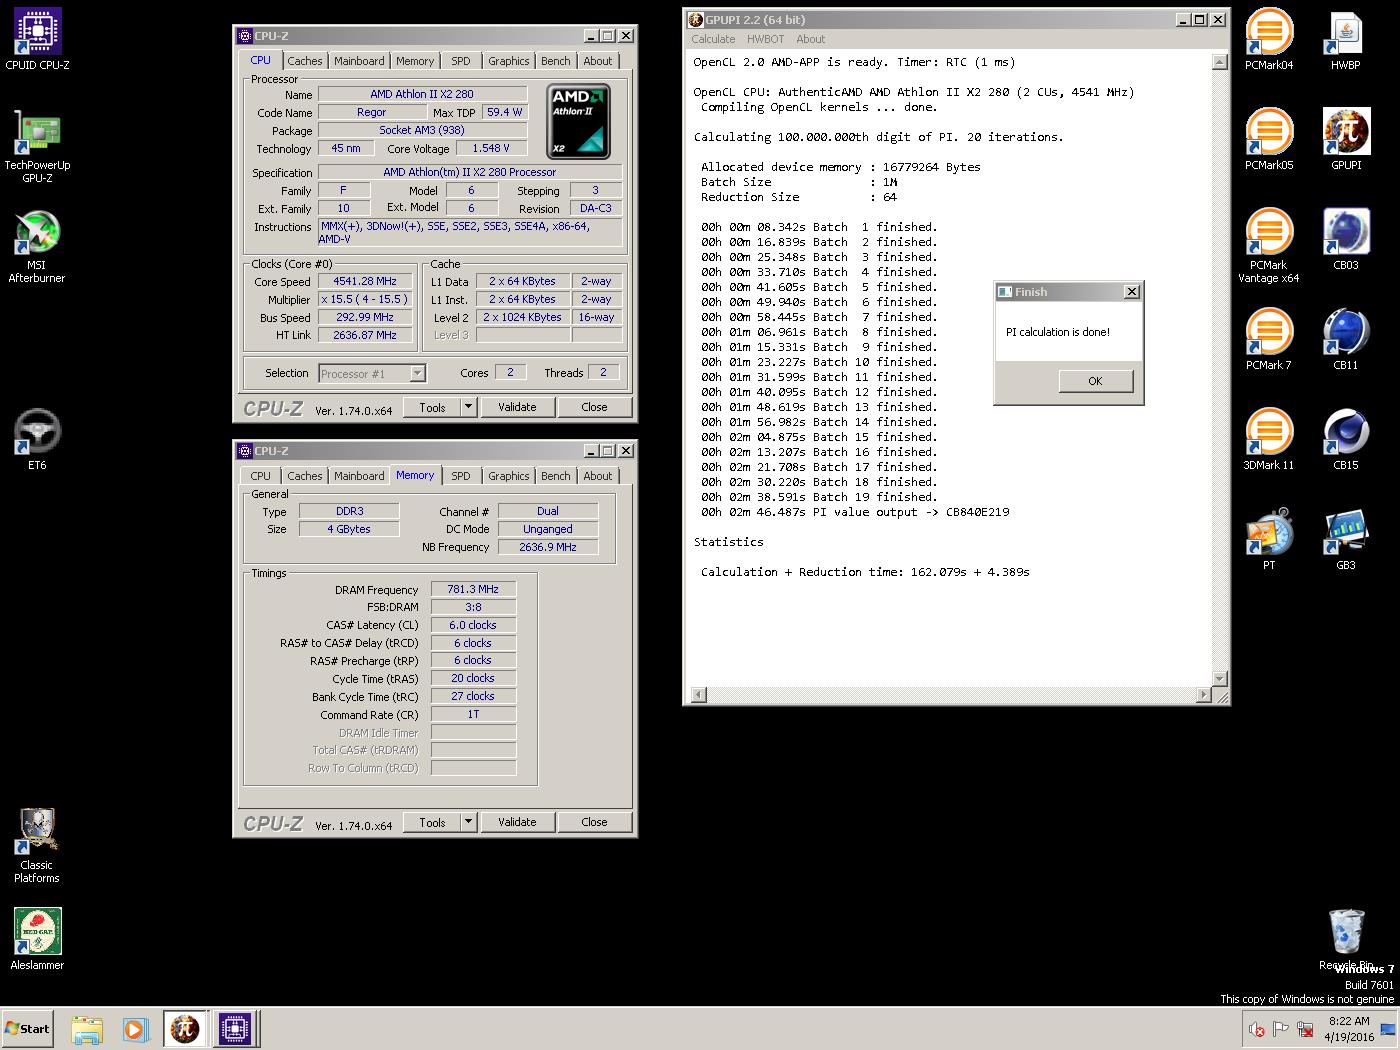Click the network icon in the system tray

(1305, 1029)
